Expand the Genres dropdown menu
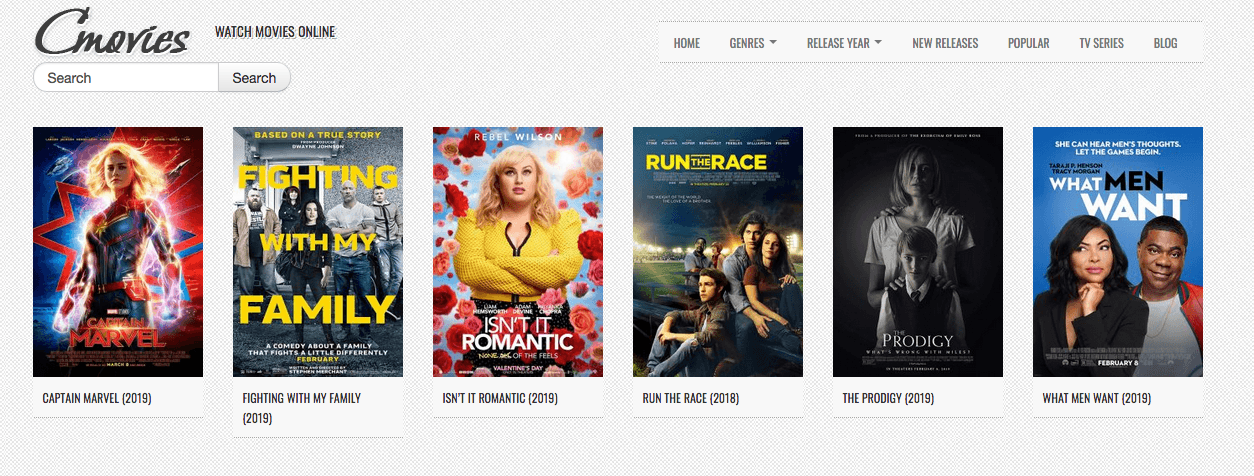1254x476 pixels. 753,43
